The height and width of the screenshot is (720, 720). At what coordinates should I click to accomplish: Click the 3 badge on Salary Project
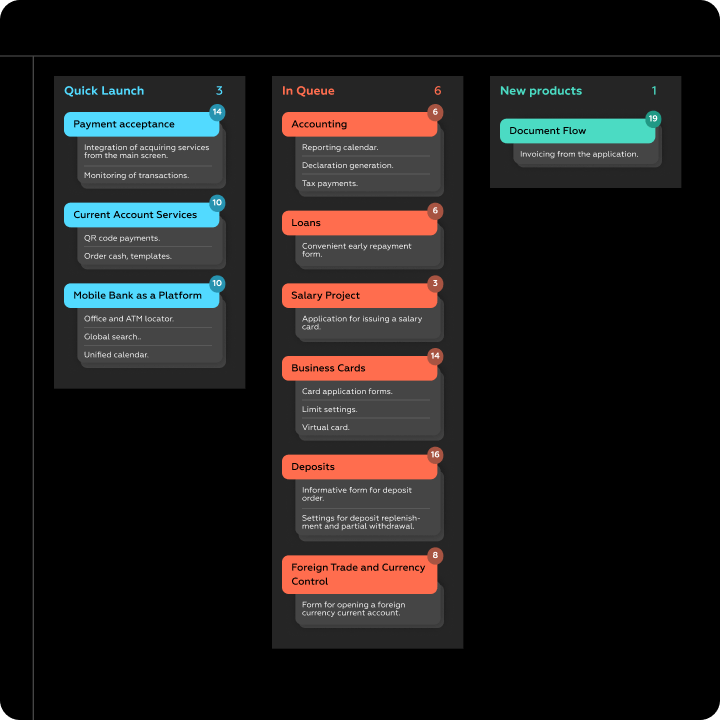pos(435,284)
